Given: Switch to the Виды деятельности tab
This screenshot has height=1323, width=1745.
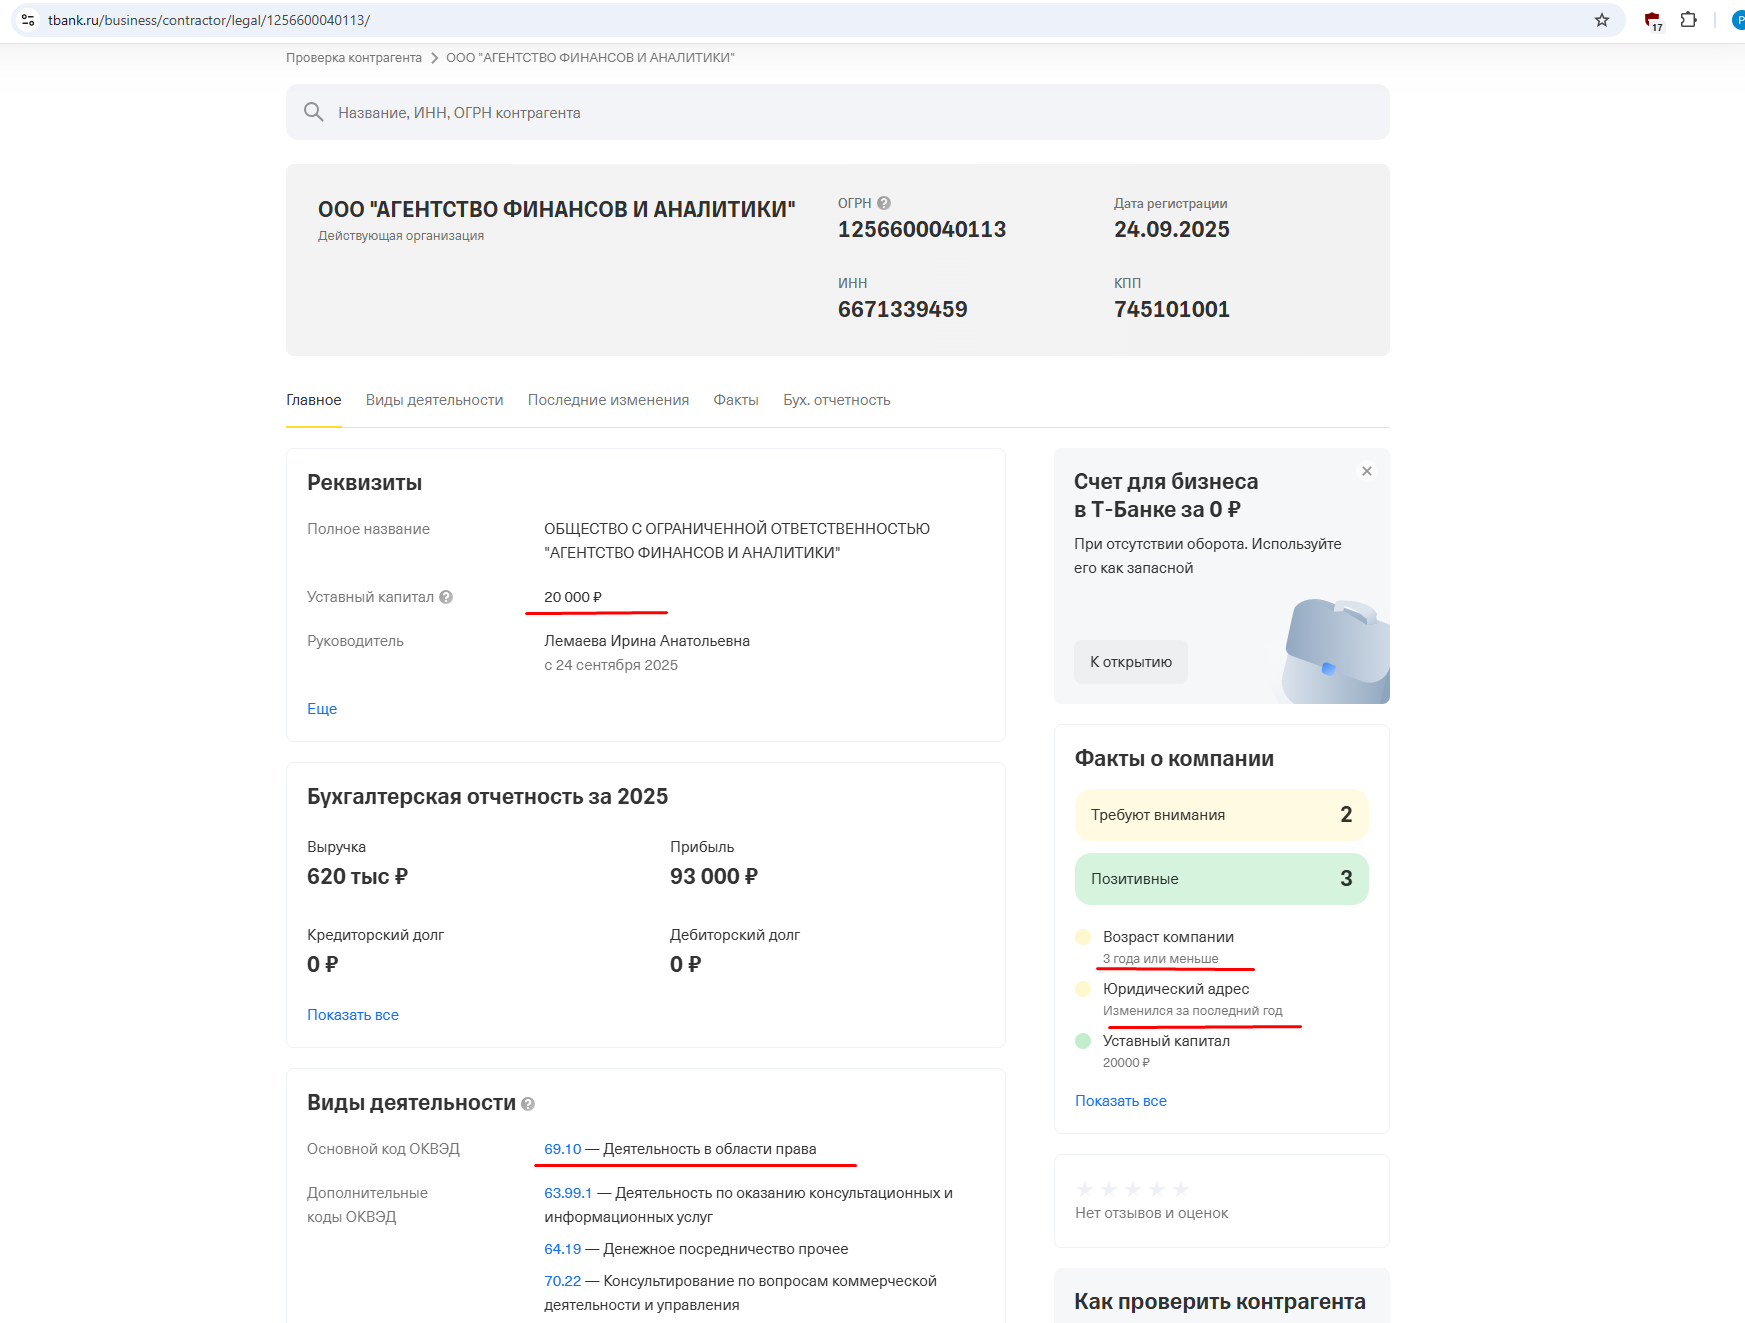Looking at the screenshot, I should tap(434, 400).
